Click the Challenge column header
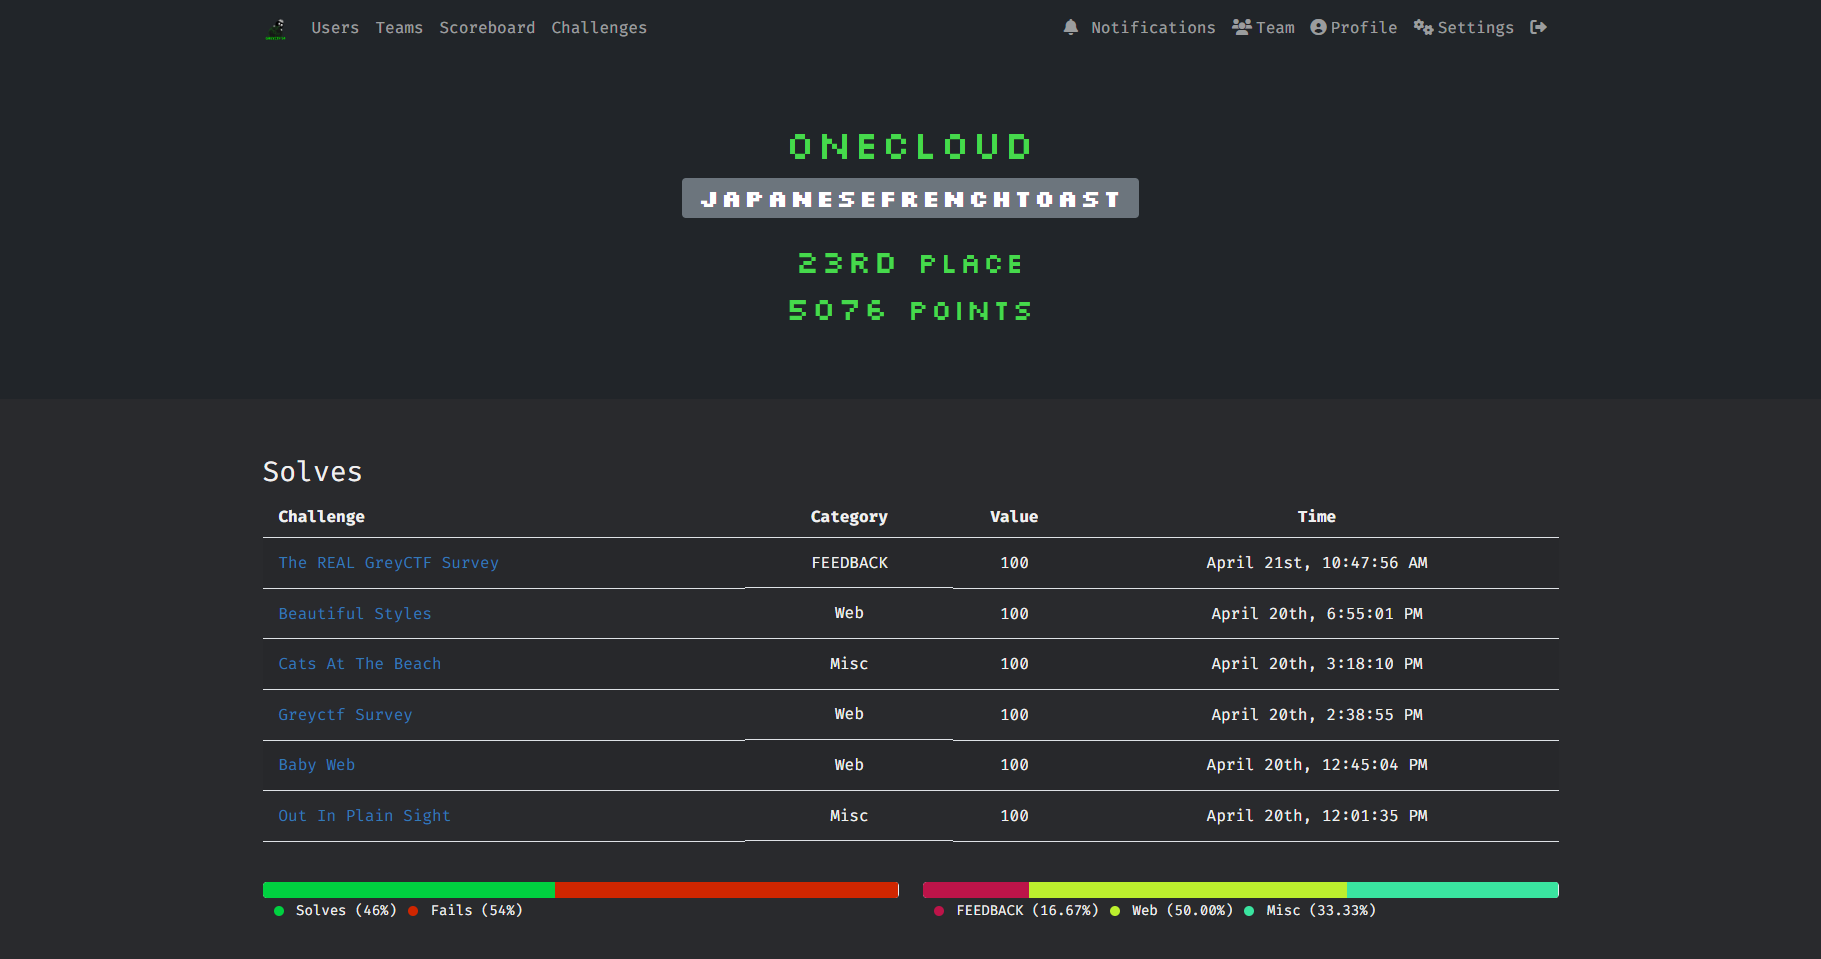Screen dimensions: 1821x959 pyautogui.click(x=321, y=517)
